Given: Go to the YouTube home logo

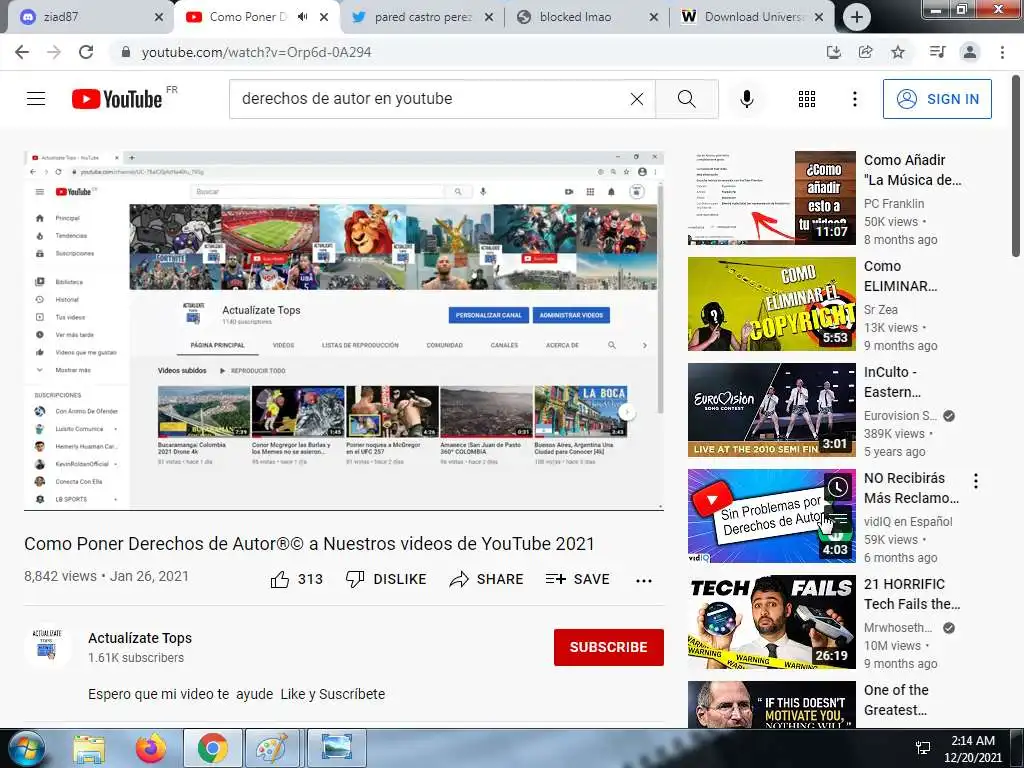Looking at the screenshot, I should [117, 99].
